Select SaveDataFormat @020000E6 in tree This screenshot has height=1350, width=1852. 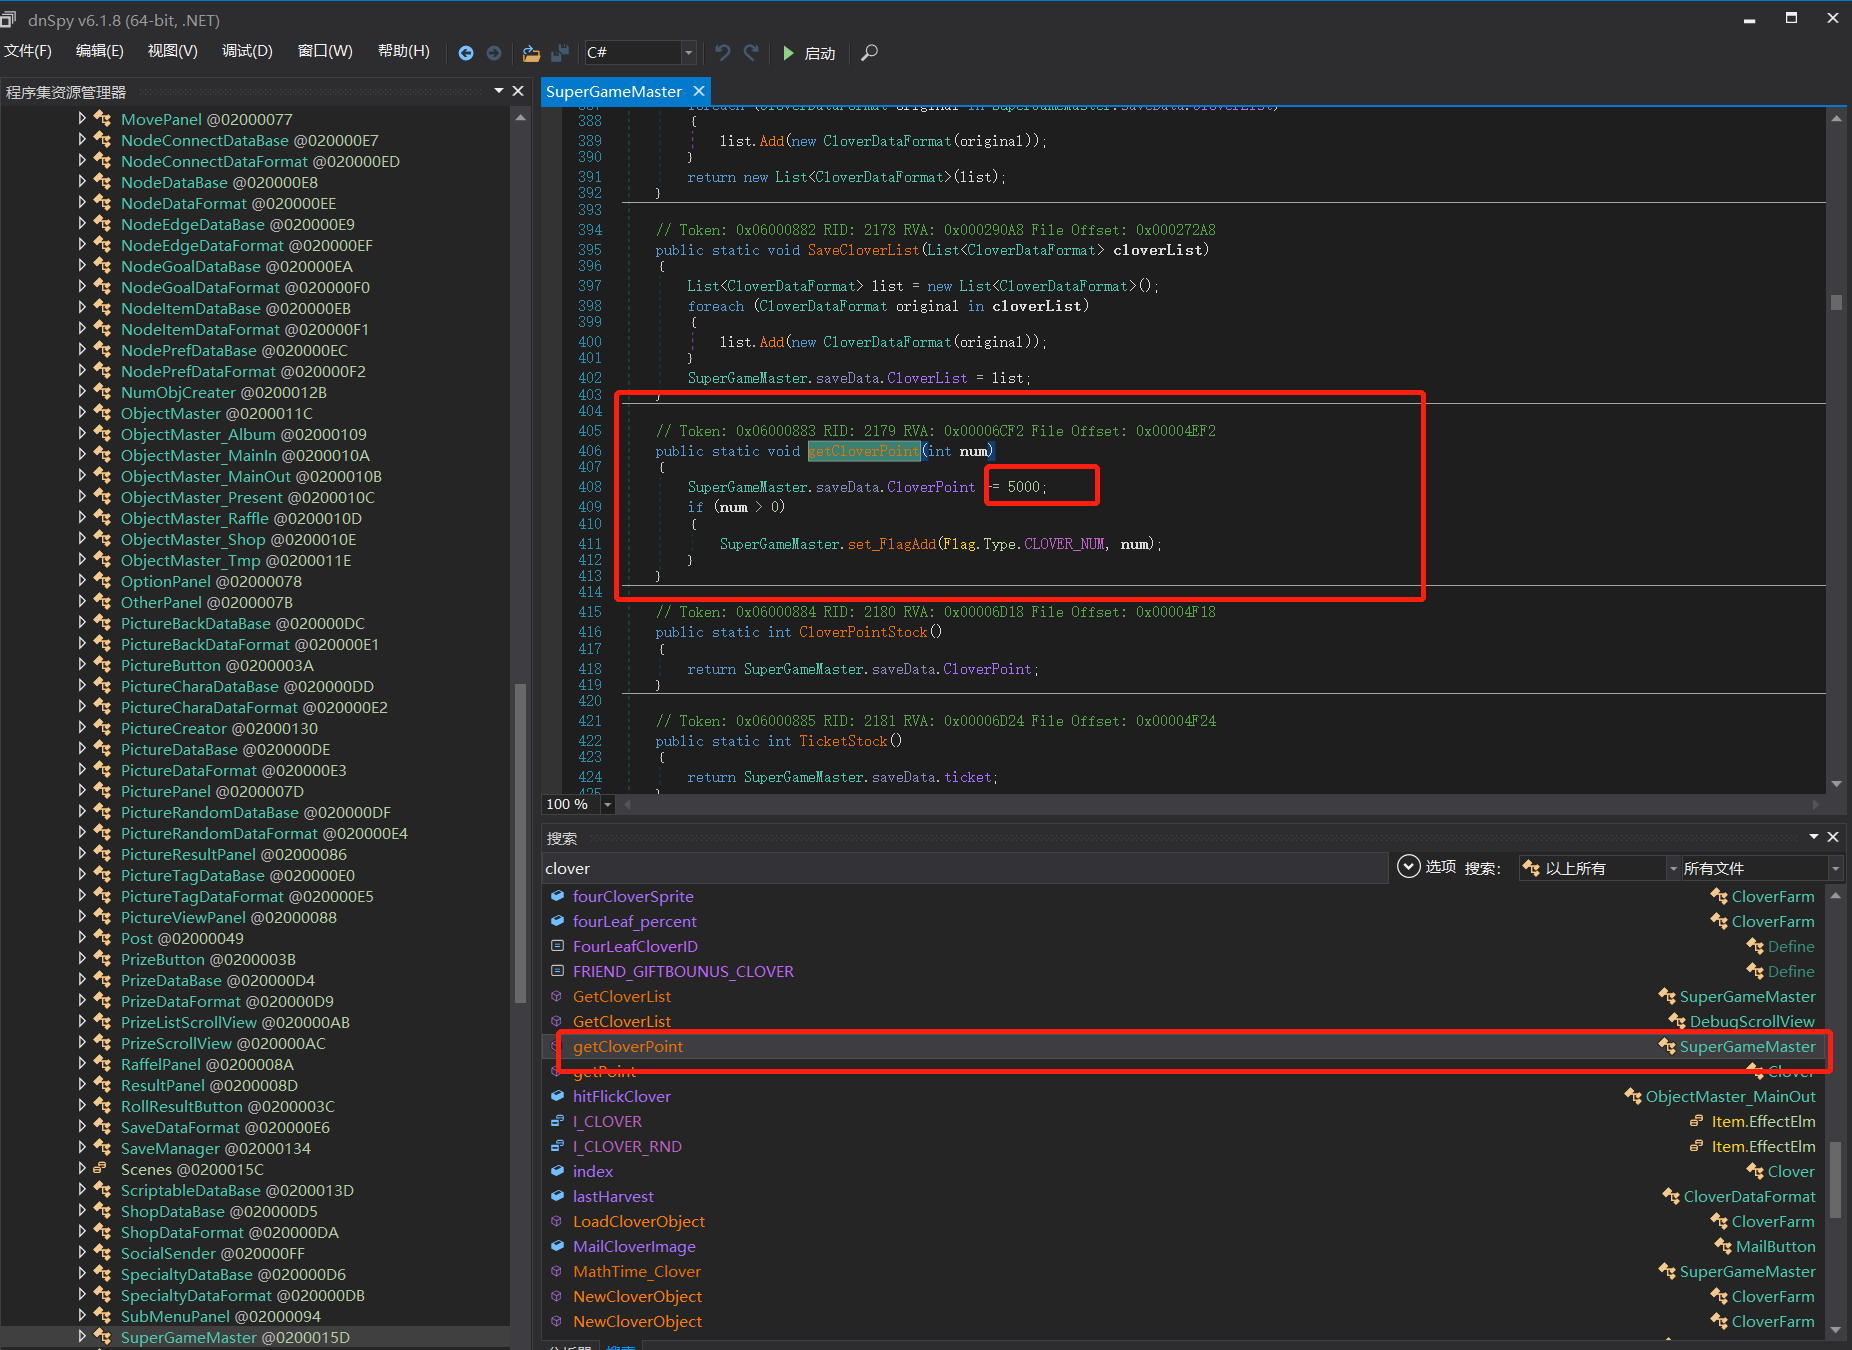225,1127
